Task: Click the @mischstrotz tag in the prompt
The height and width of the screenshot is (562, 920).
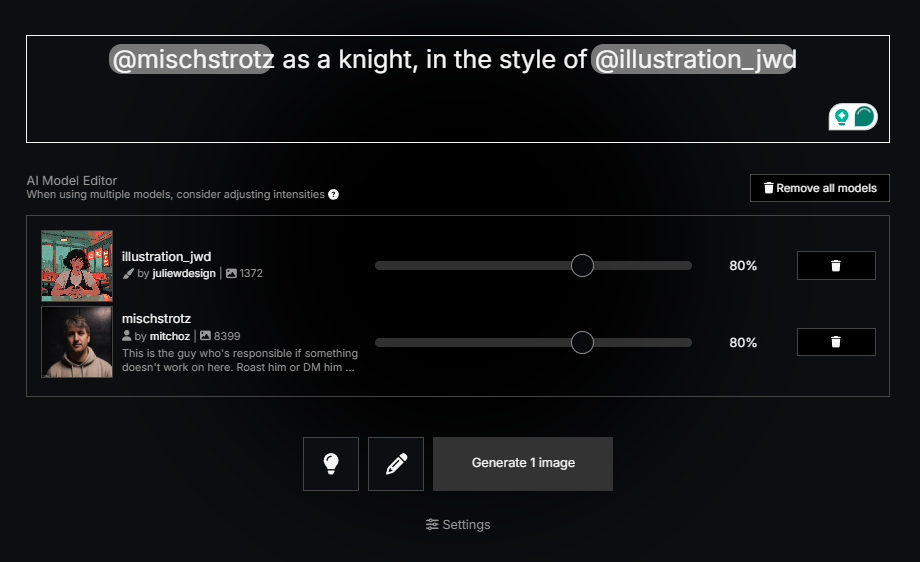Action: pyautogui.click(x=191, y=60)
